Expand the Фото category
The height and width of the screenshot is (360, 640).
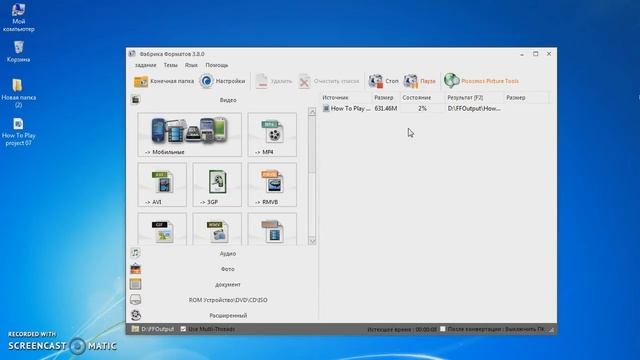[x=223, y=269]
